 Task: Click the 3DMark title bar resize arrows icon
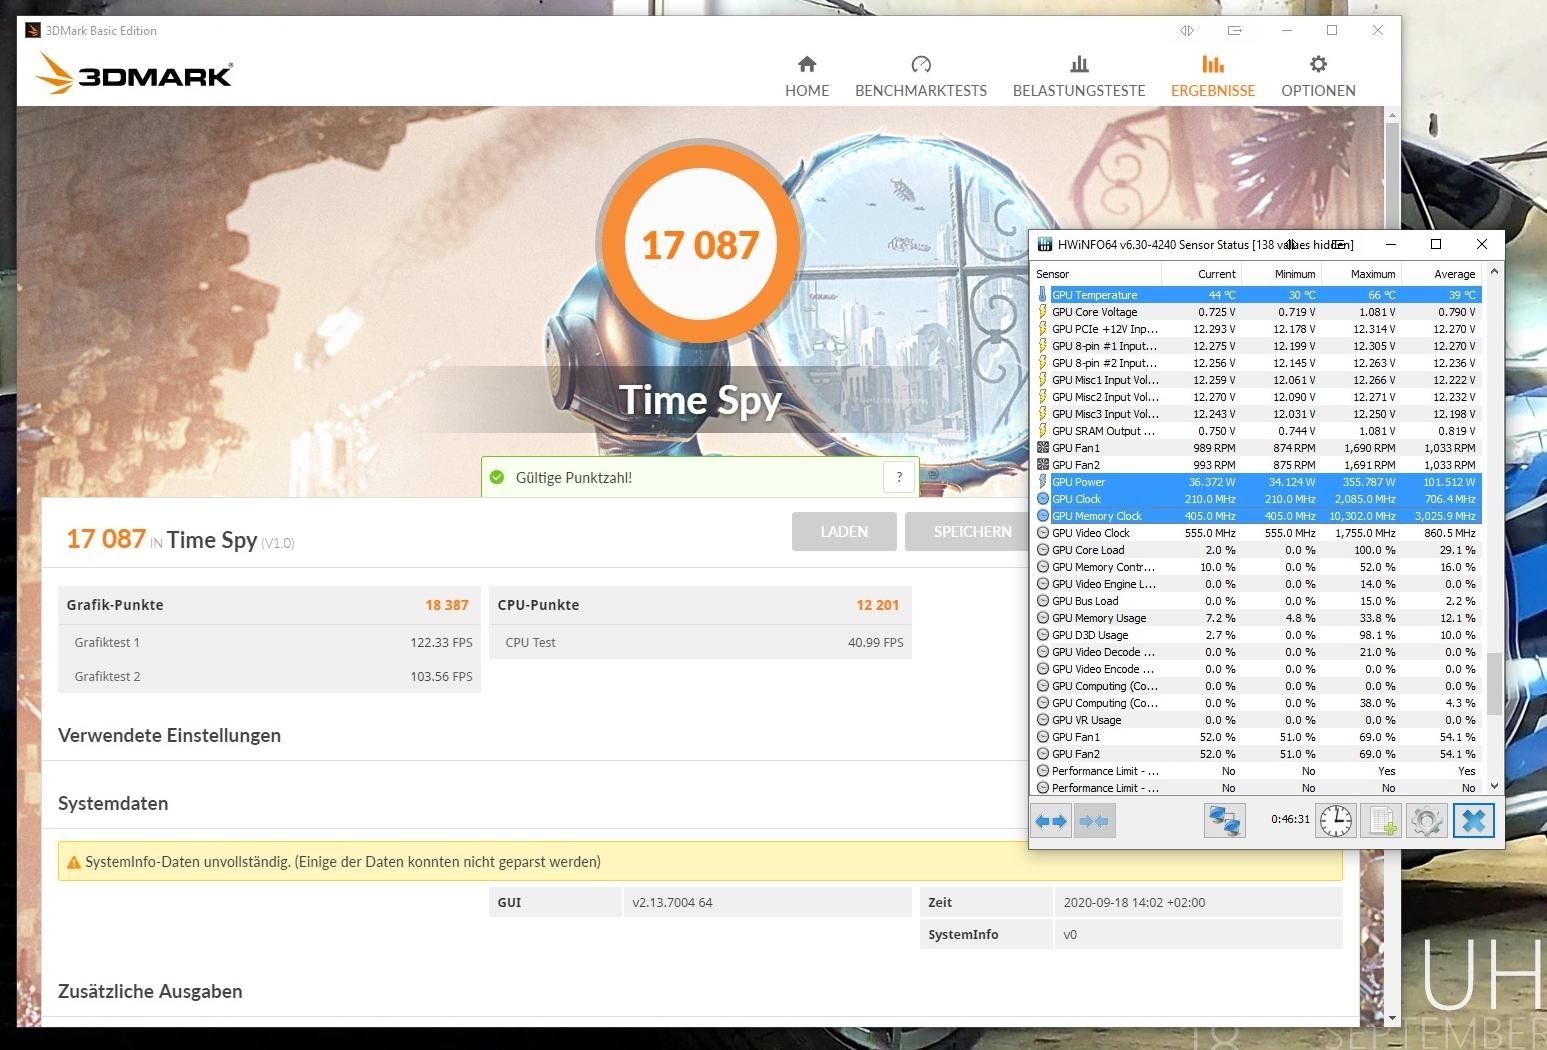1186,30
